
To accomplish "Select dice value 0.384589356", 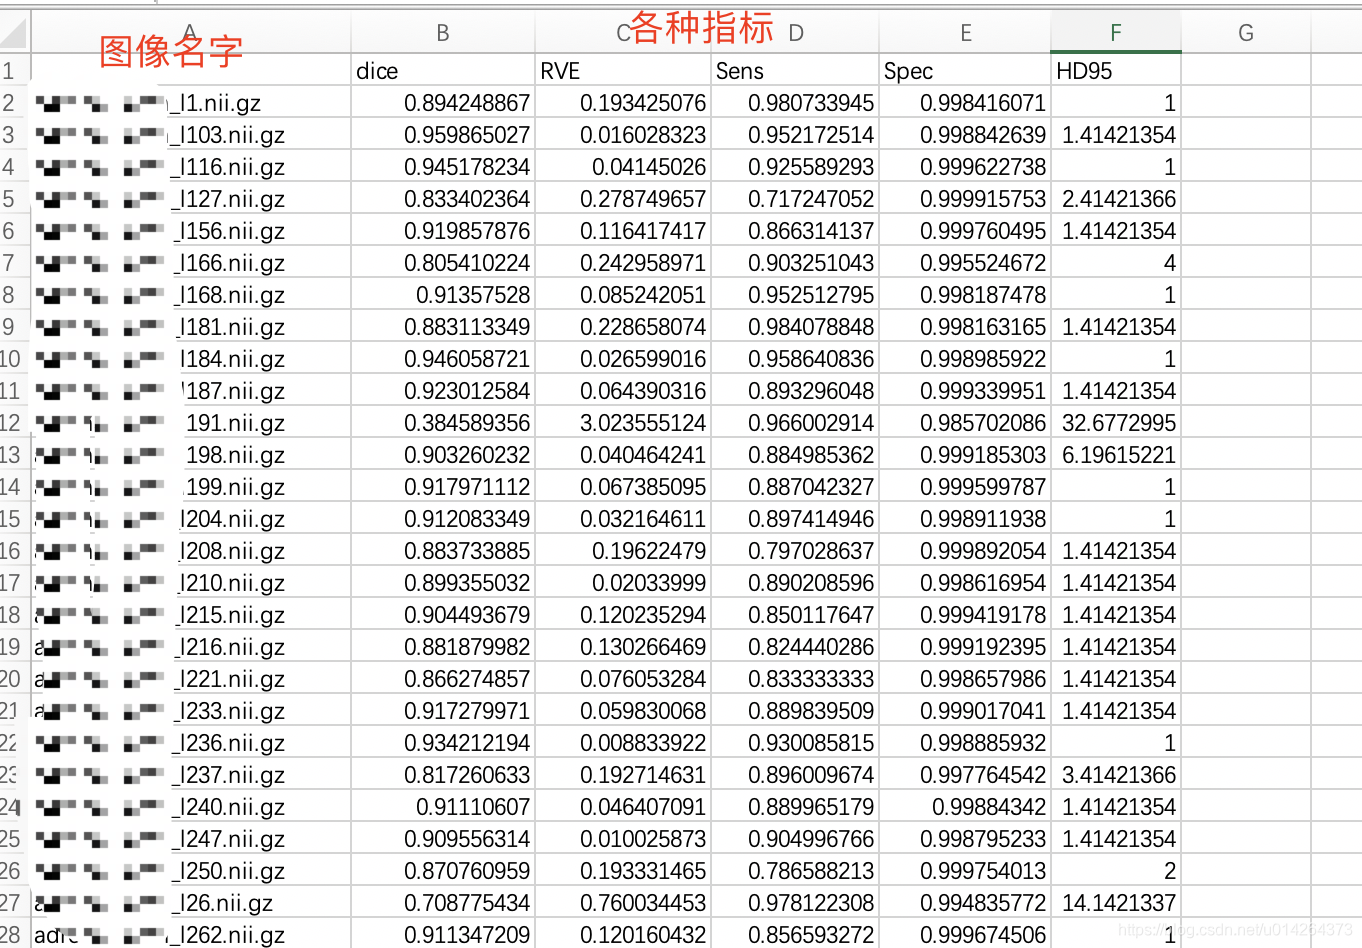I will pyautogui.click(x=443, y=423).
